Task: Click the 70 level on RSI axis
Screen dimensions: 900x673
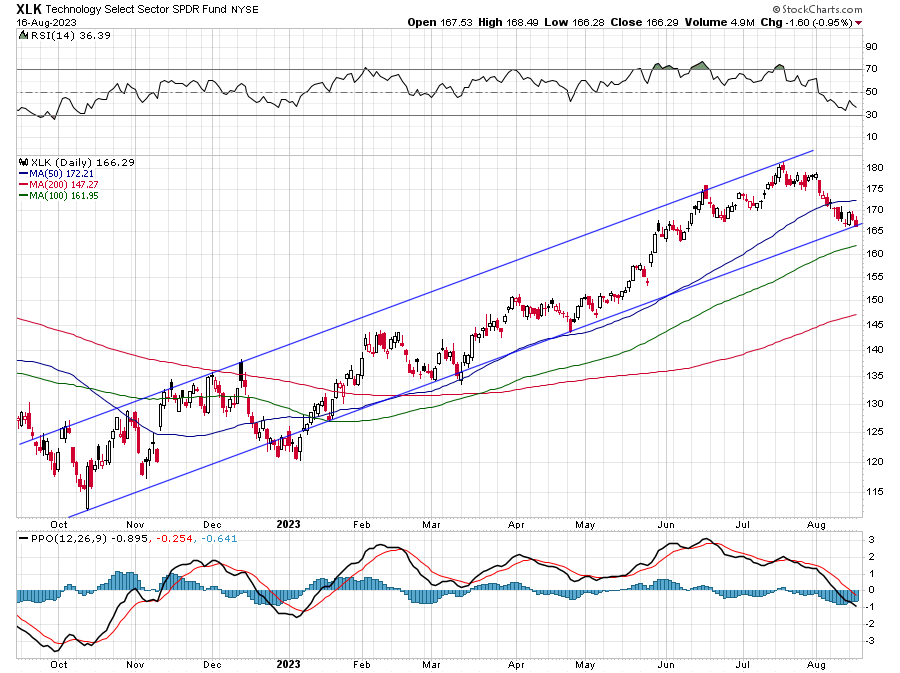Action: click(x=871, y=69)
